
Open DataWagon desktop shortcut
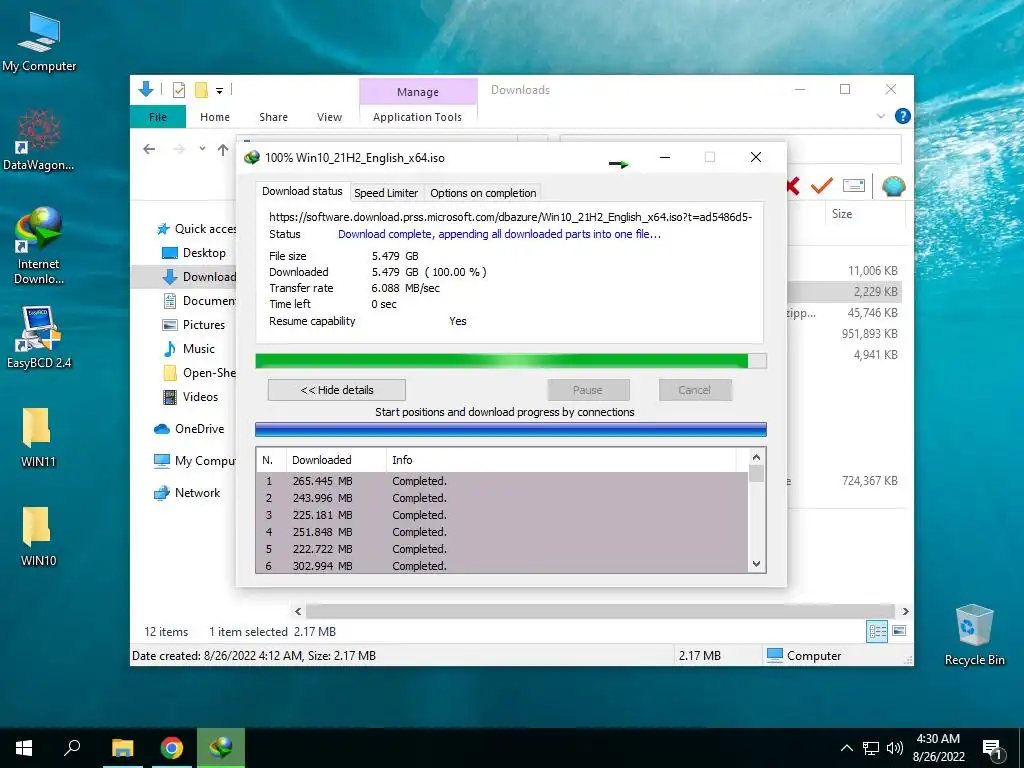click(39, 140)
